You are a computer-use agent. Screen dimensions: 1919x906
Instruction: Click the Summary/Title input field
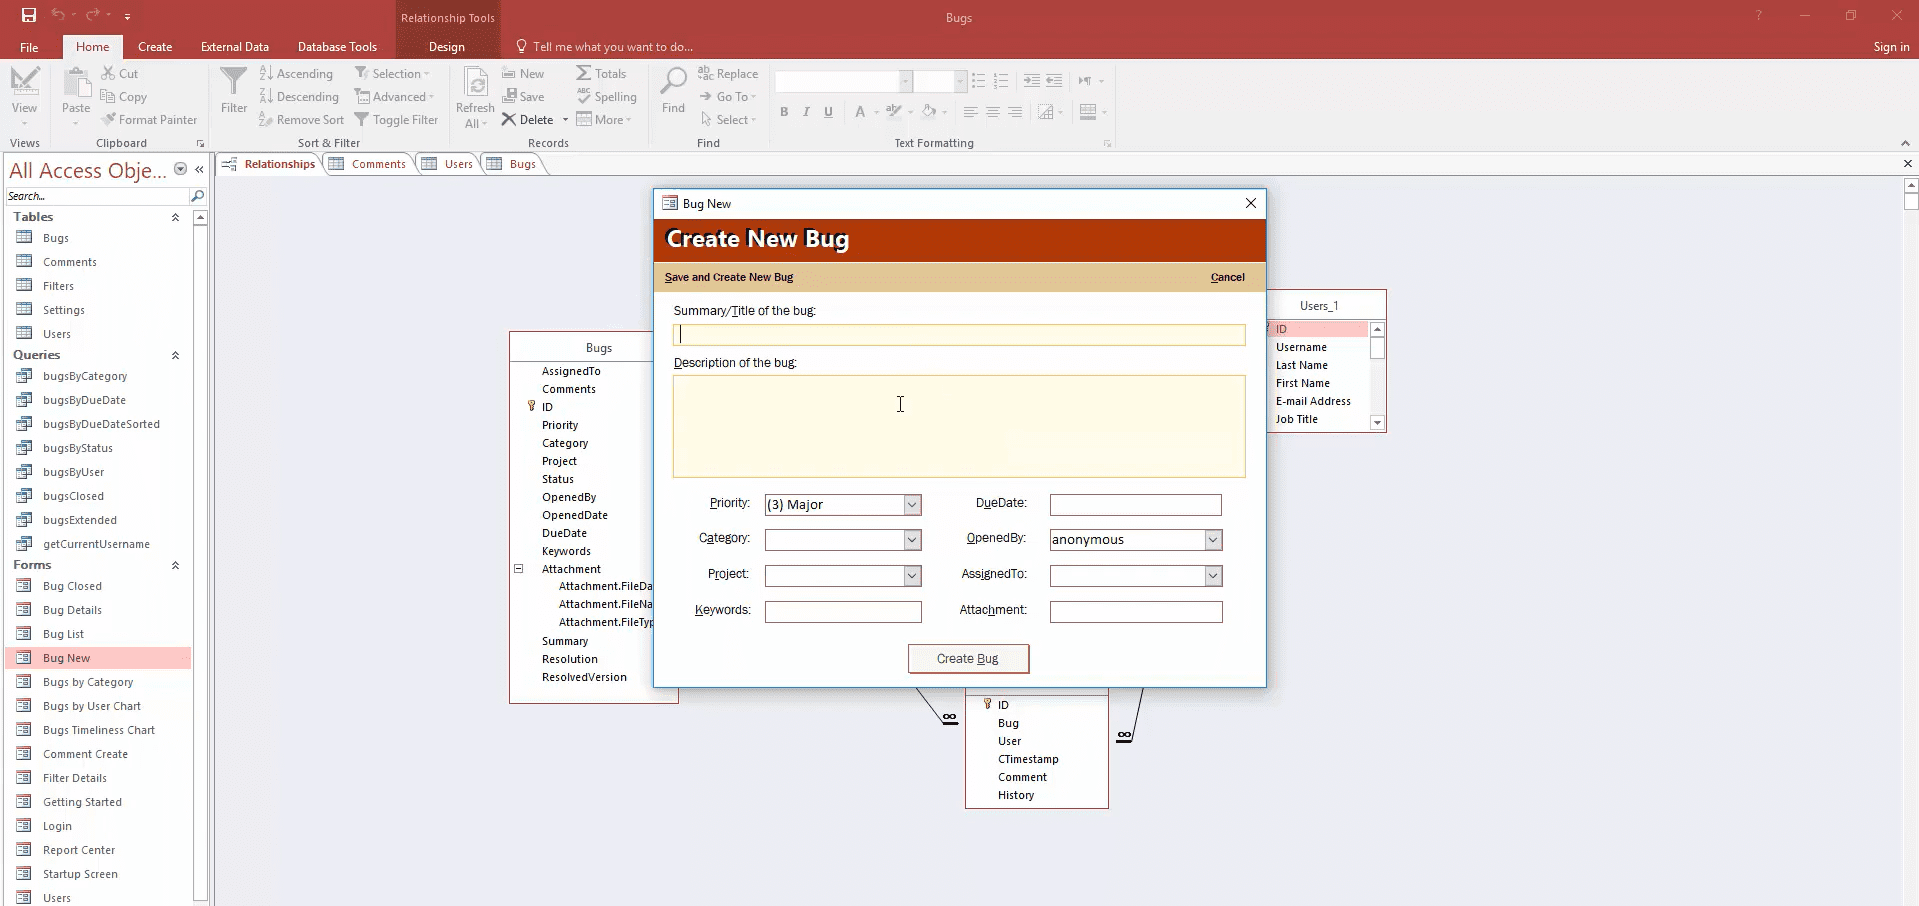pos(959,335)
